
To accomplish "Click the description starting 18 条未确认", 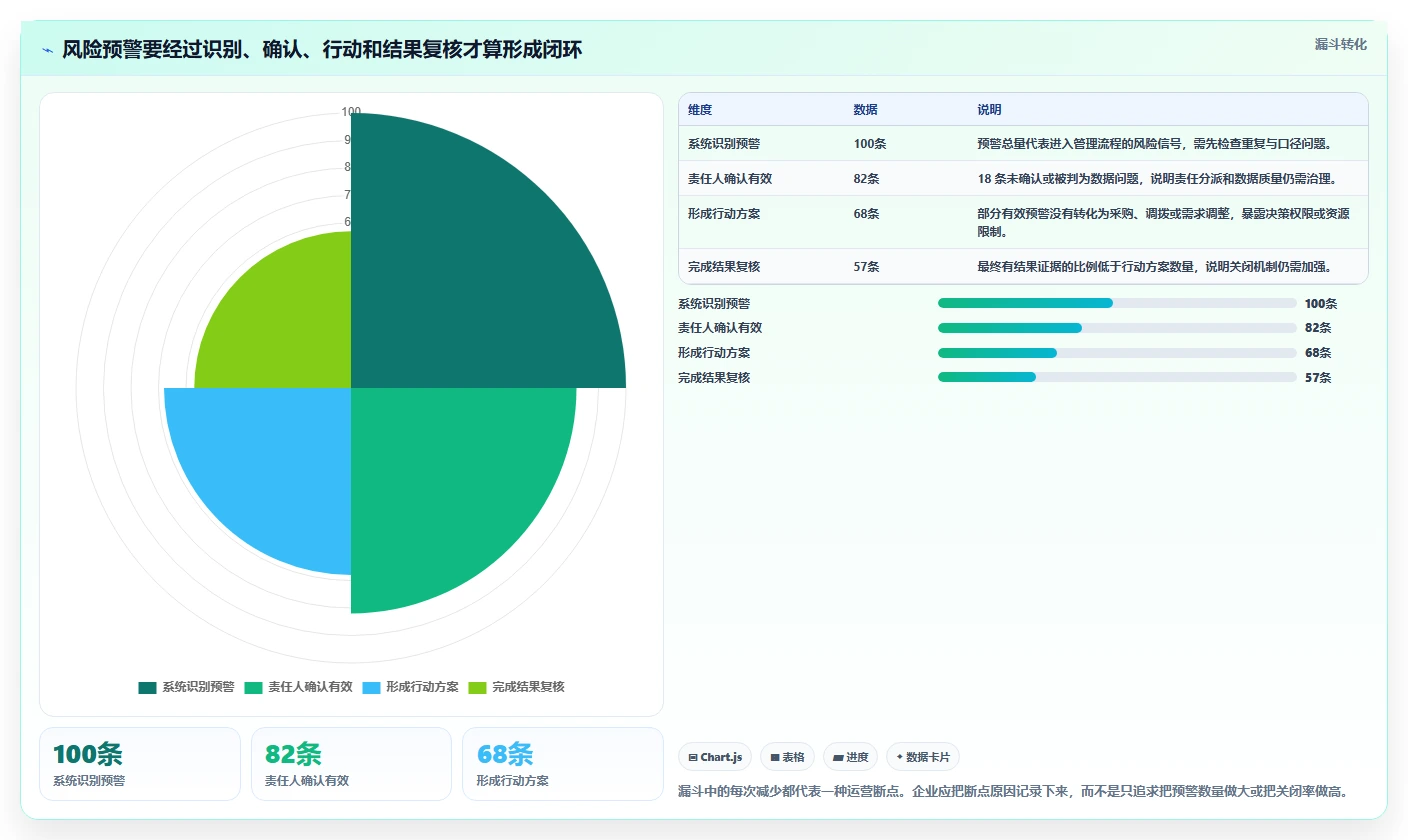I will pyautogui.click(x=1157, y=179).
